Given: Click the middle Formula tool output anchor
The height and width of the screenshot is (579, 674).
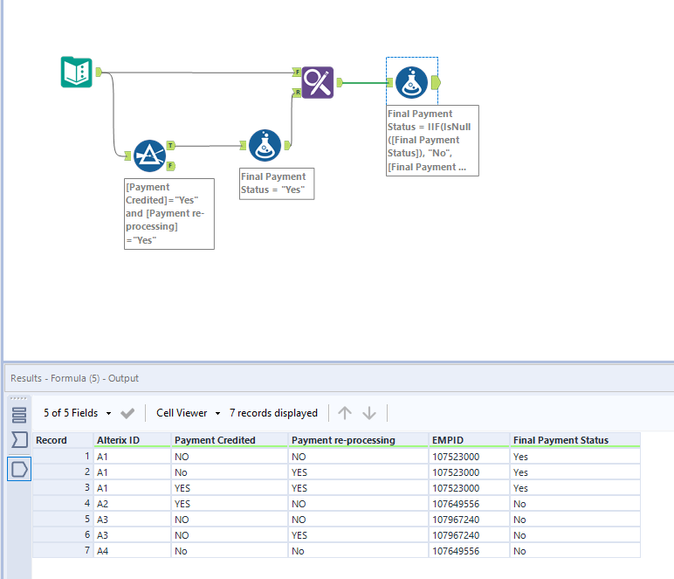Looking at the screenshot, I should (x=287, y=145).
